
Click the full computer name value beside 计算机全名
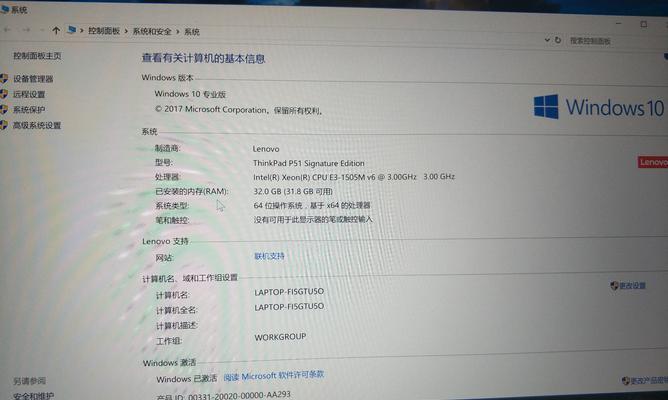(x=289, y=307)
